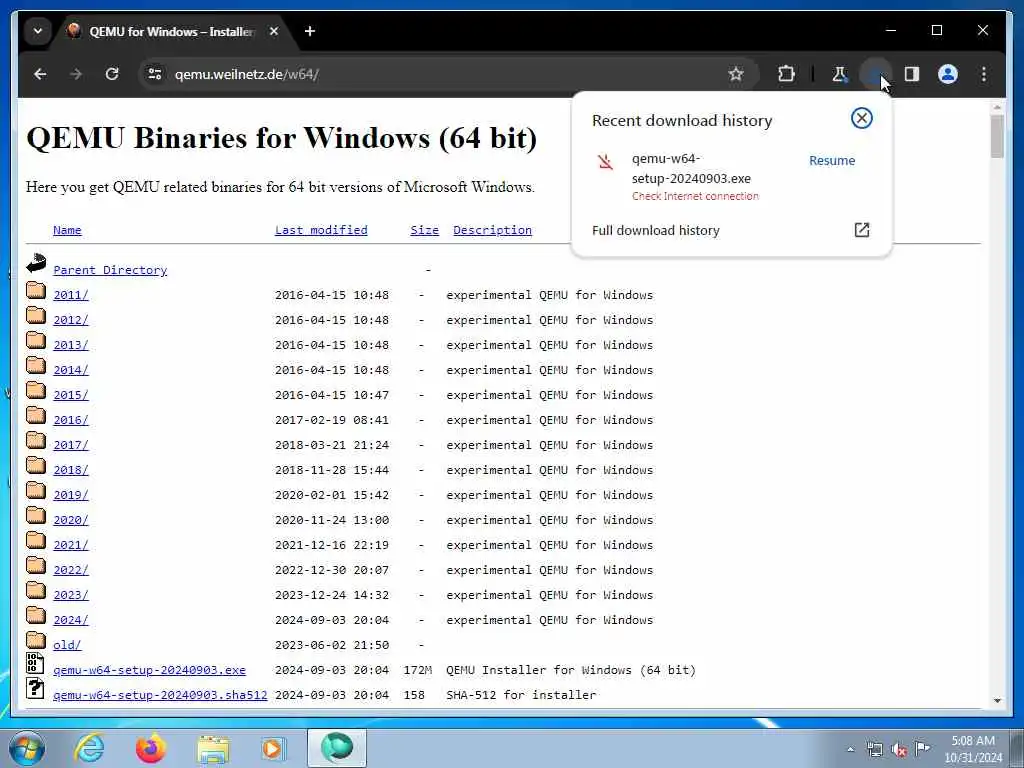Close the Recent download history popup
The width and height of the screenshot is (1024, 768).
point(861,118)
